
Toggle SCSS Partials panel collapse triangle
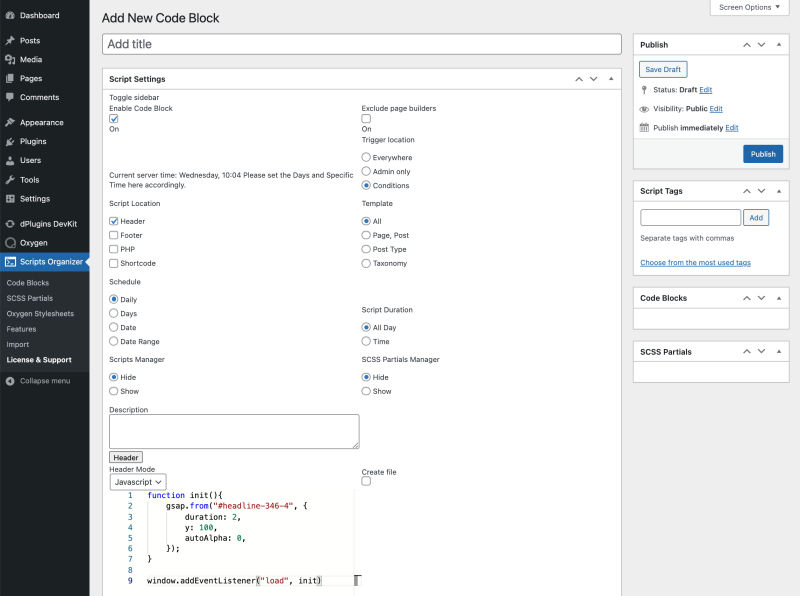pos(779,352)
